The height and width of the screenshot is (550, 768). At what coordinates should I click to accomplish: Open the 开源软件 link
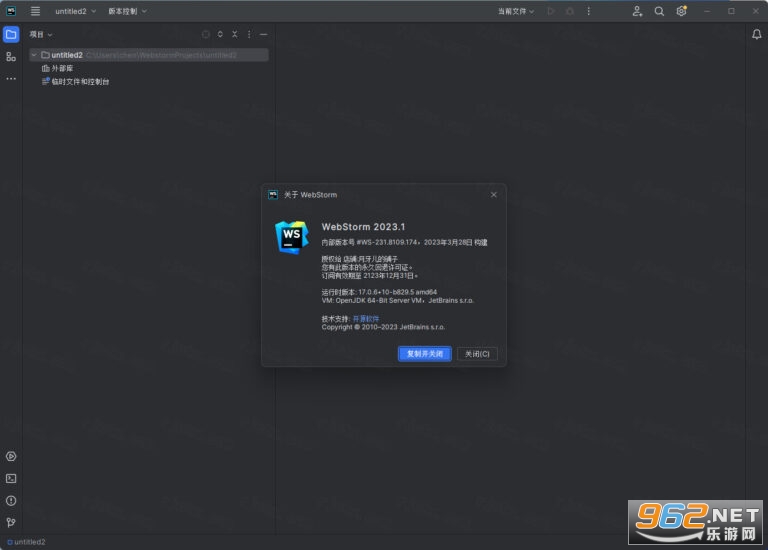[x=366, y=318]
